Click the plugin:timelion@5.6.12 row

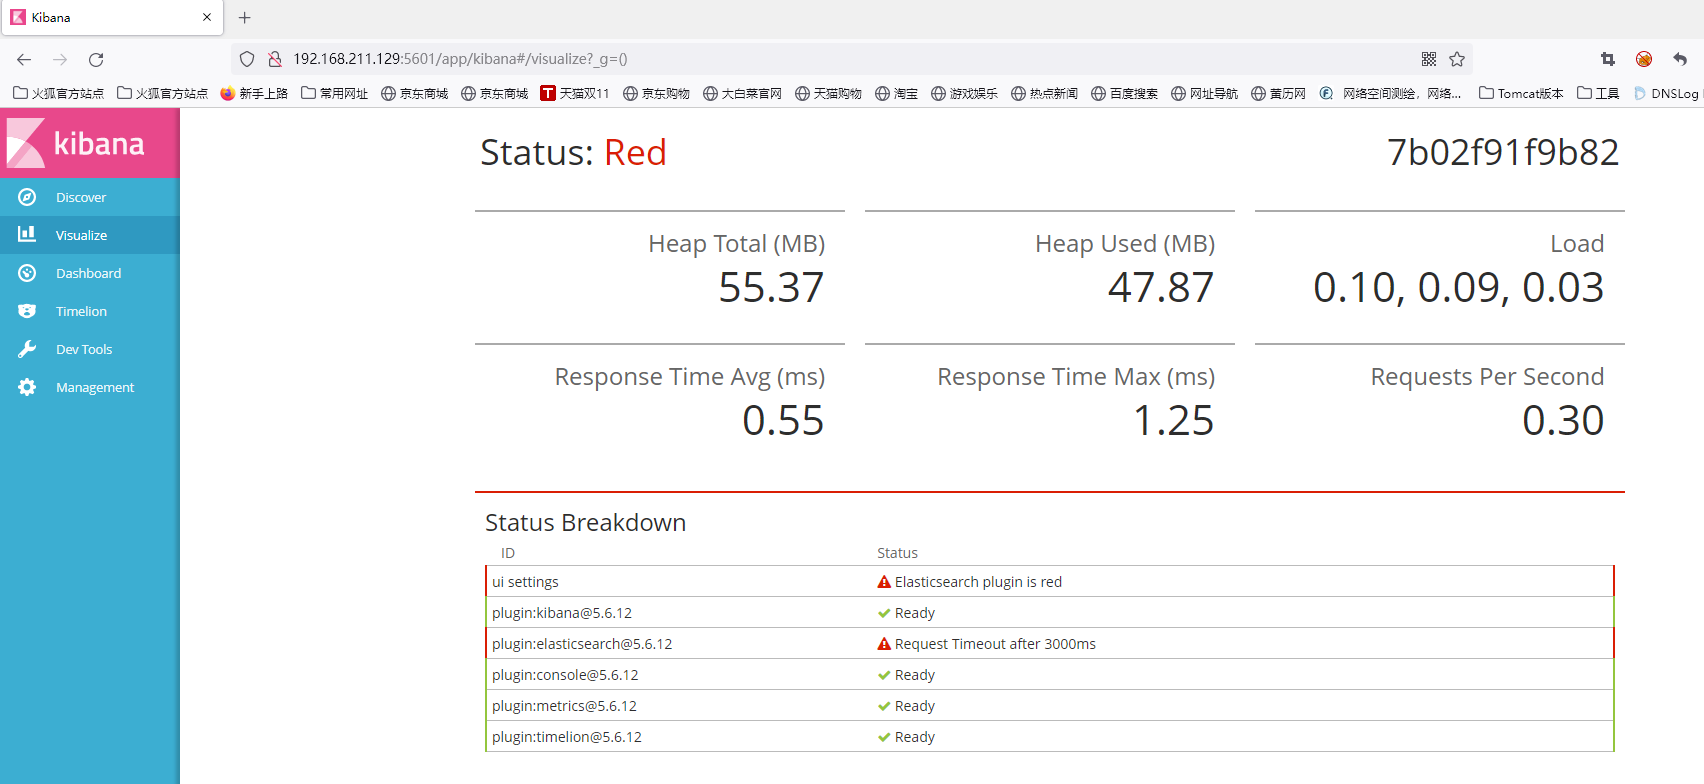point(1050,737)
